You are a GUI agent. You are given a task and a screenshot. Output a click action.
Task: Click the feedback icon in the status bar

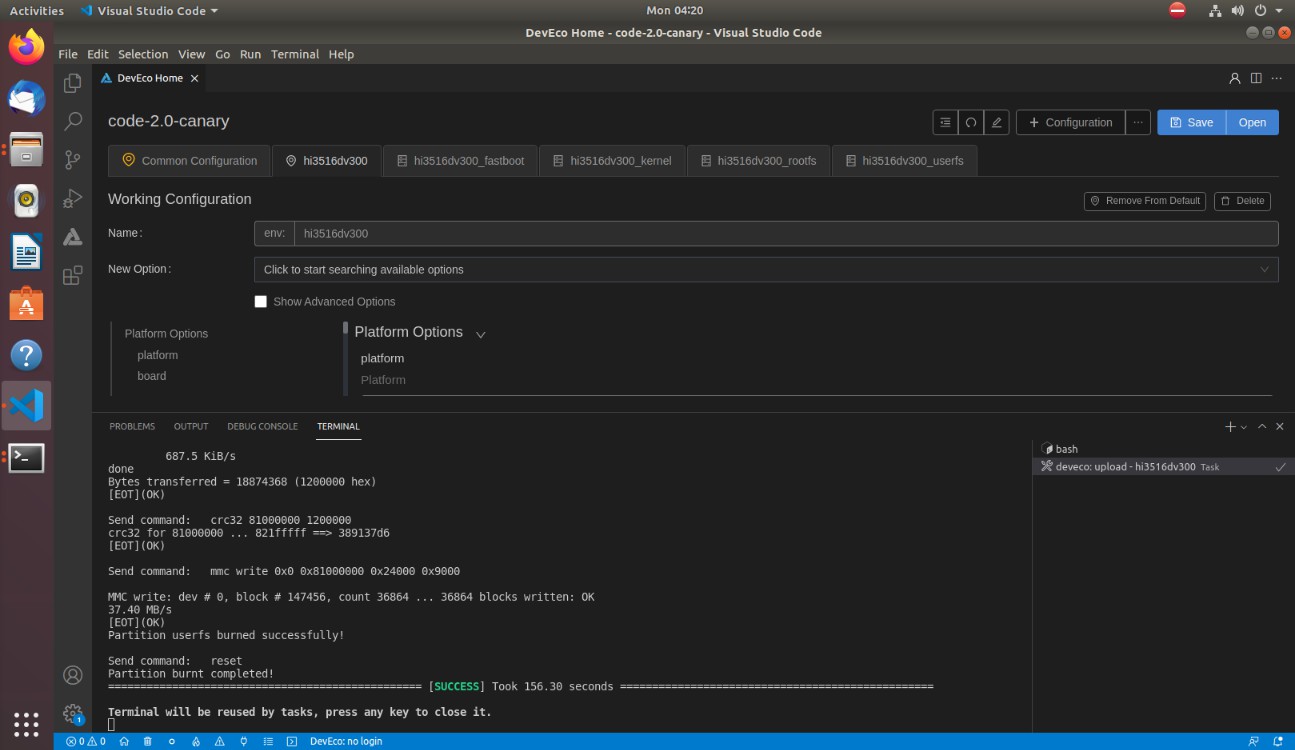click(1254, 742)
